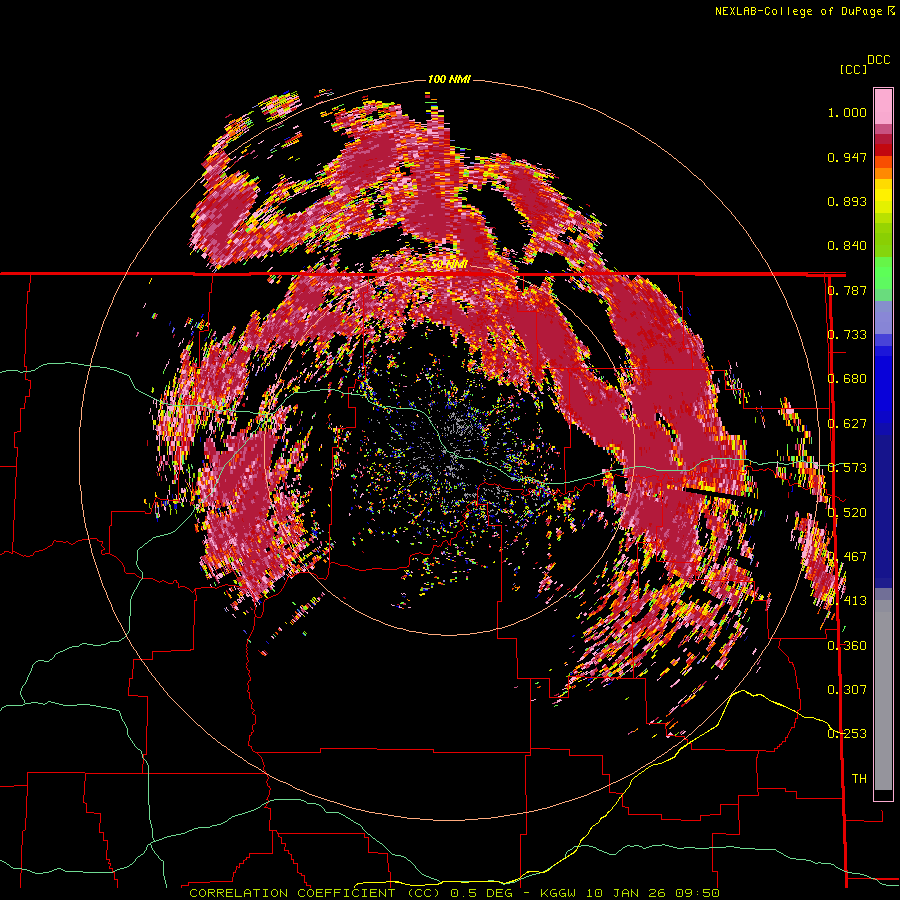This screenshot has height=900, width=900.
Task: Pick the bright blue color bar segment
Action: click(x=883, y=385)
